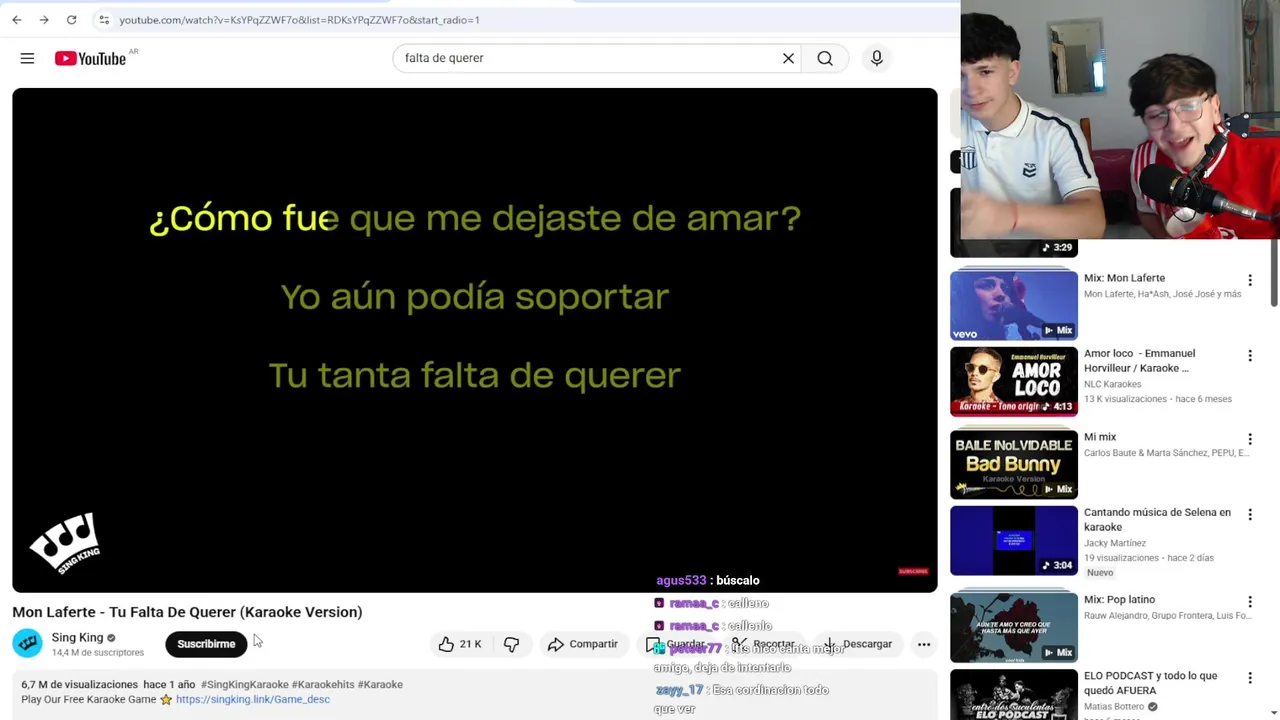Share video using Compartir button
The height and width of the screenshot is (720, 1280).
click(583, 644)
